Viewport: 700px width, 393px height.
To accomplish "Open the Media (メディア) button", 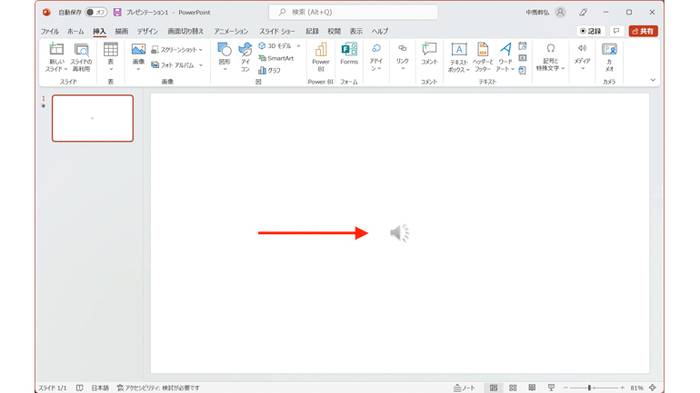I will click(582, 57).
